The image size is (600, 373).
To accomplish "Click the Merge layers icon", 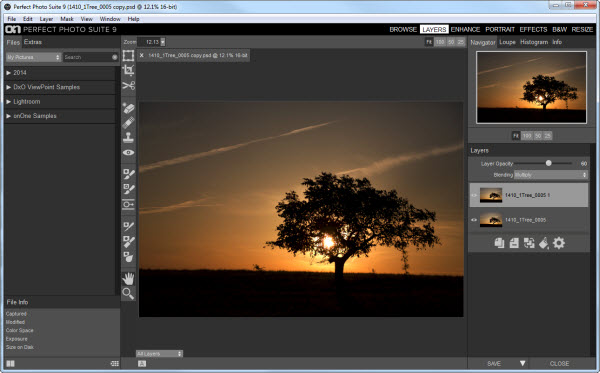I will click(x=529, y=243).
